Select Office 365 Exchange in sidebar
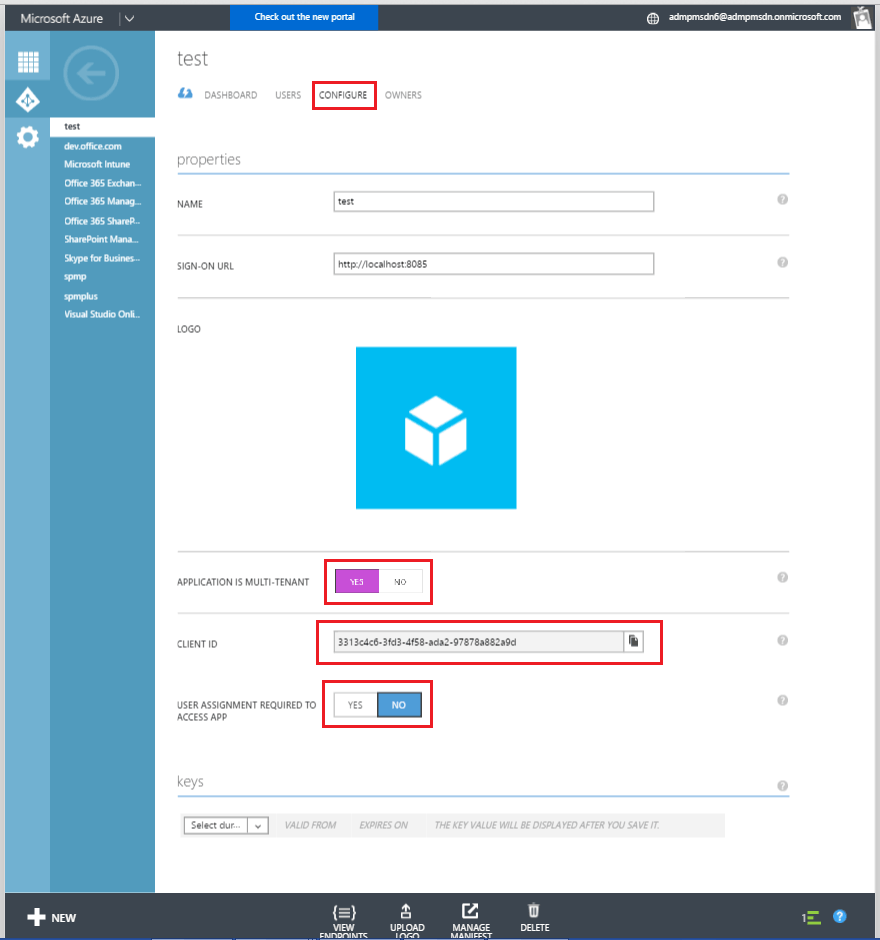Image resolution: width=880 pixels, height=940 pixels. coord(103,183)
